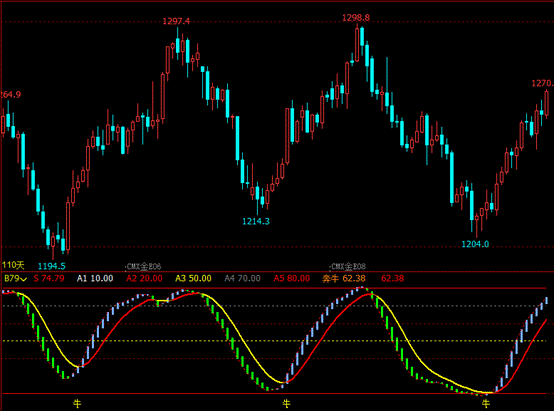Click the 牛 signal under the 1194.5 low
554x411 pixels.
(77, 403)
